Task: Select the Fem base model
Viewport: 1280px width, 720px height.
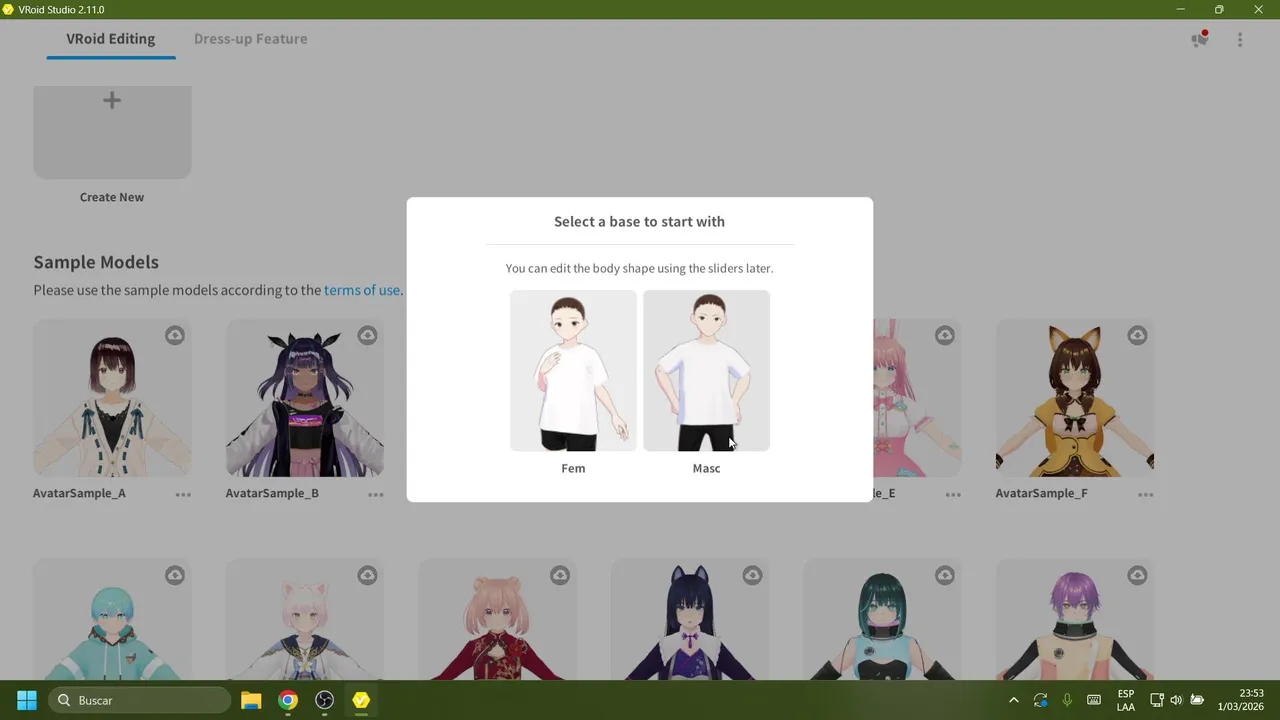Action: [x=573, y=370]
